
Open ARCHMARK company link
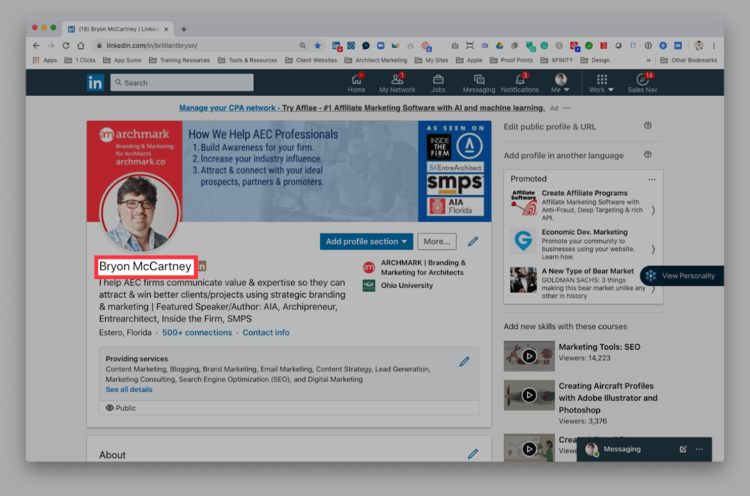[x=415, y=267]
